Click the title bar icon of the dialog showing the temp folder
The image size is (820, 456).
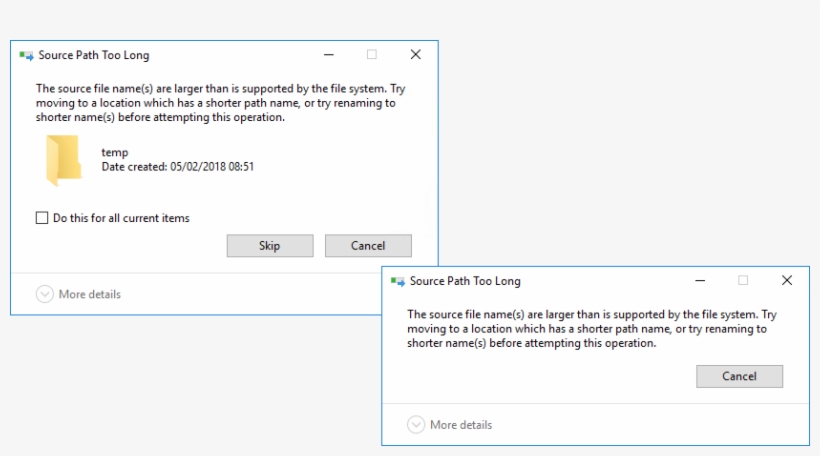tap(26, 56)
